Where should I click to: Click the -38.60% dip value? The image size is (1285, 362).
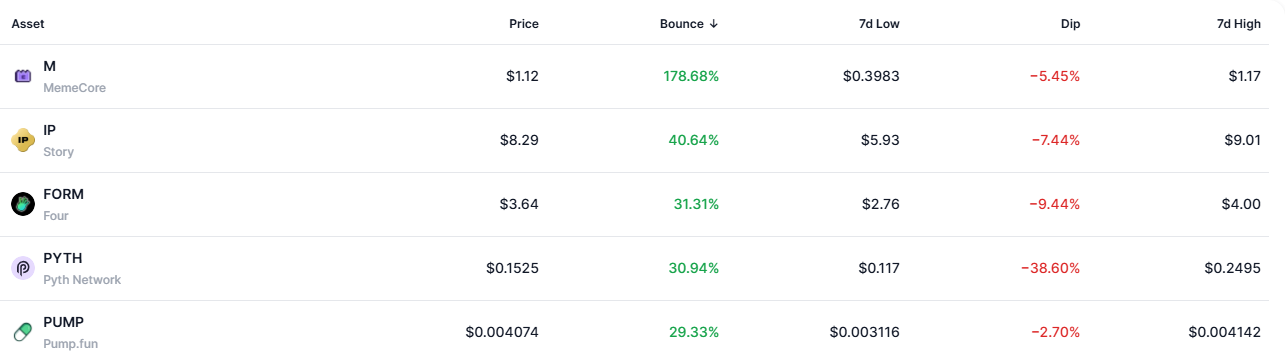[x=1050, y=268]
